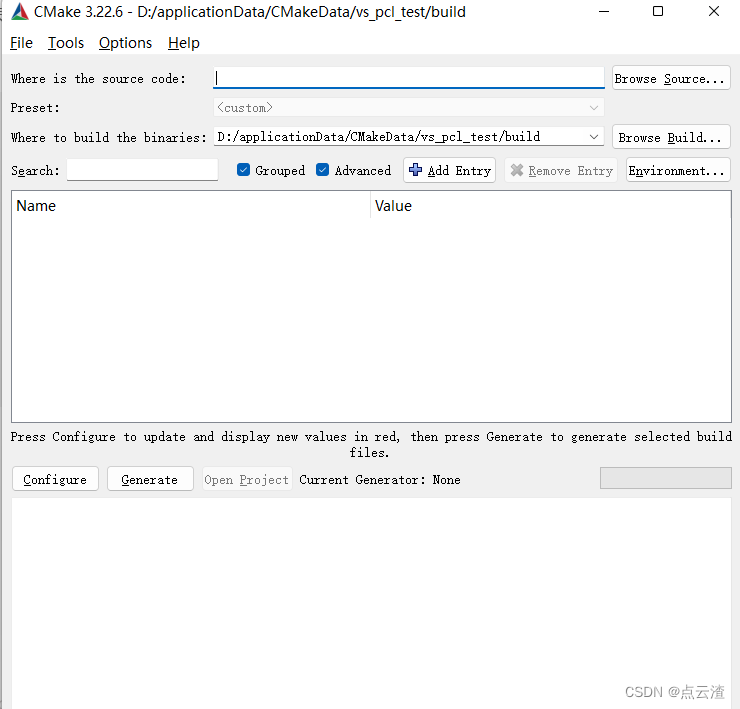The width and height of the screenshot is (740, 709).
Task: Focus the Search input field
Action: (x=143, y=169)
